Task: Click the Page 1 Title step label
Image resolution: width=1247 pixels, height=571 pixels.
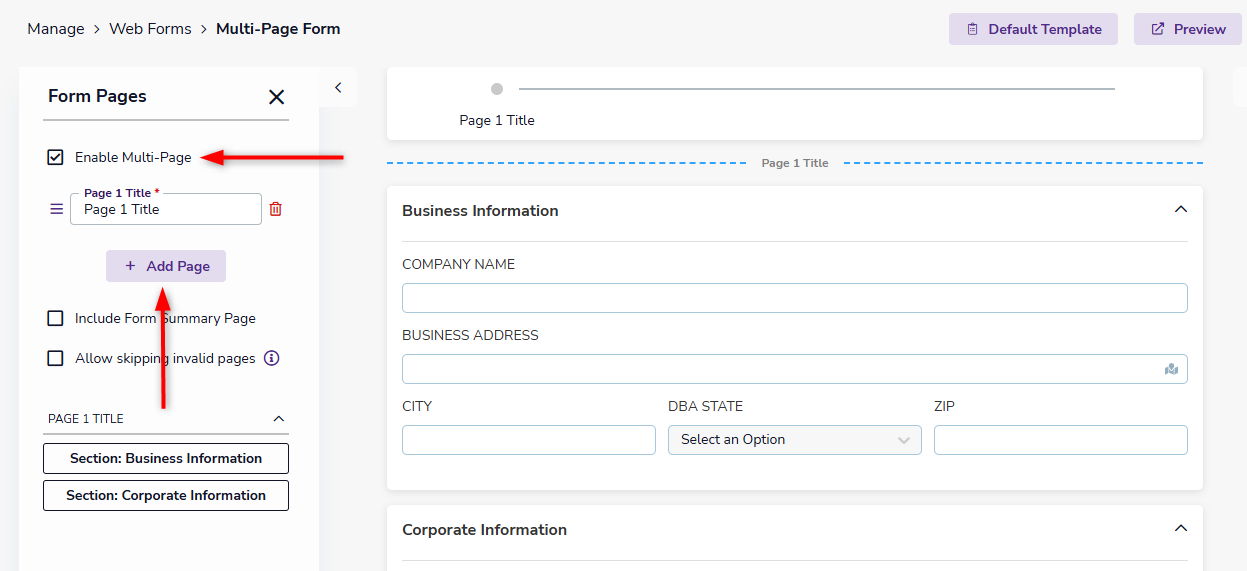Action: click(x=497, y=120)
